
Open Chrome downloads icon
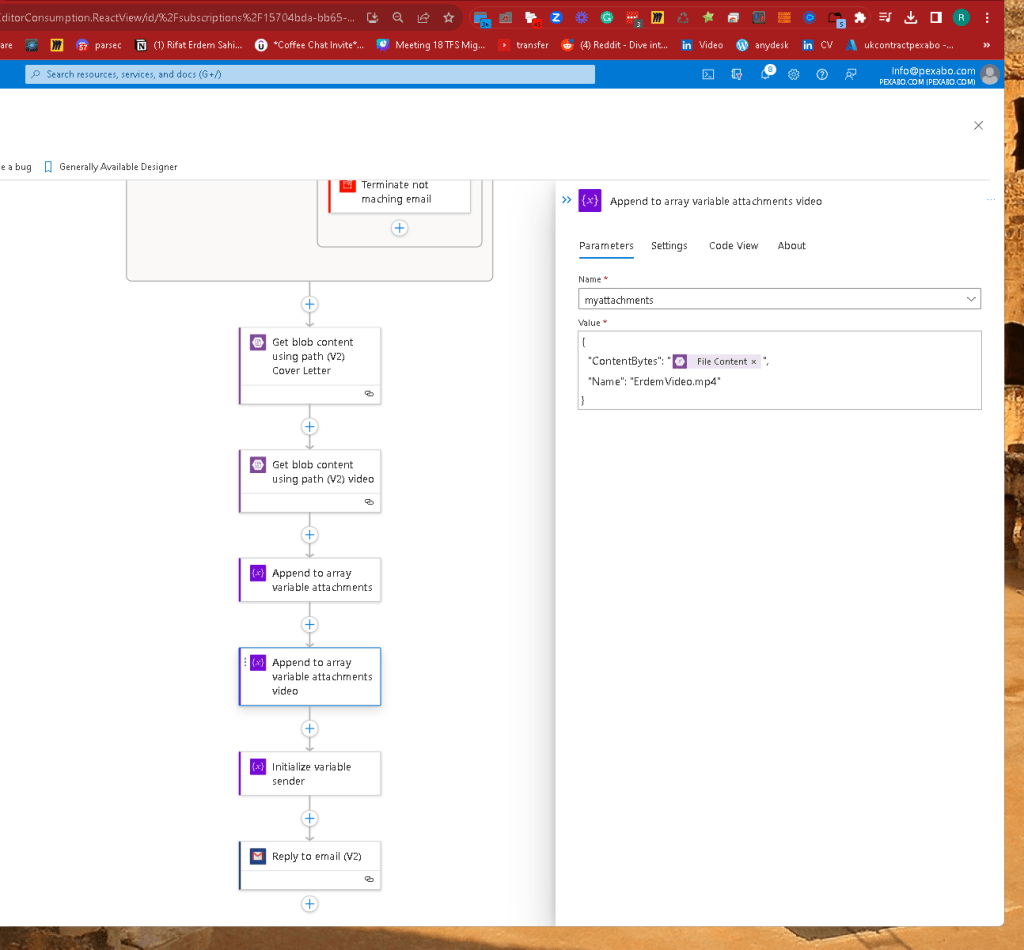[910, 18]
